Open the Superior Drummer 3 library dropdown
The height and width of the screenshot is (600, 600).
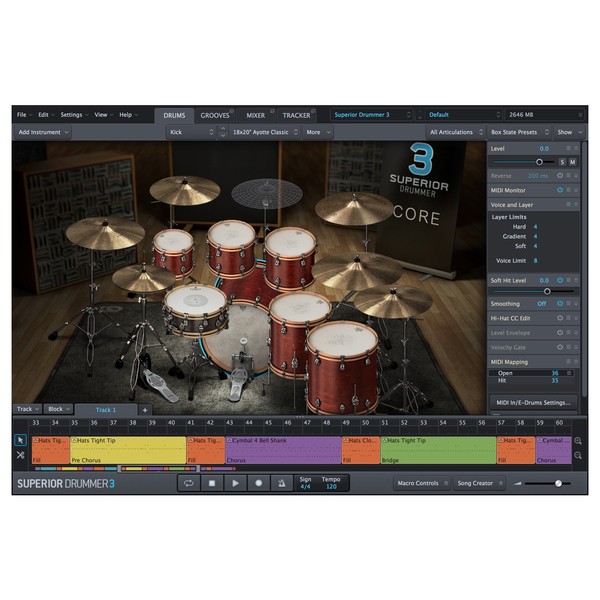[372, 115]
